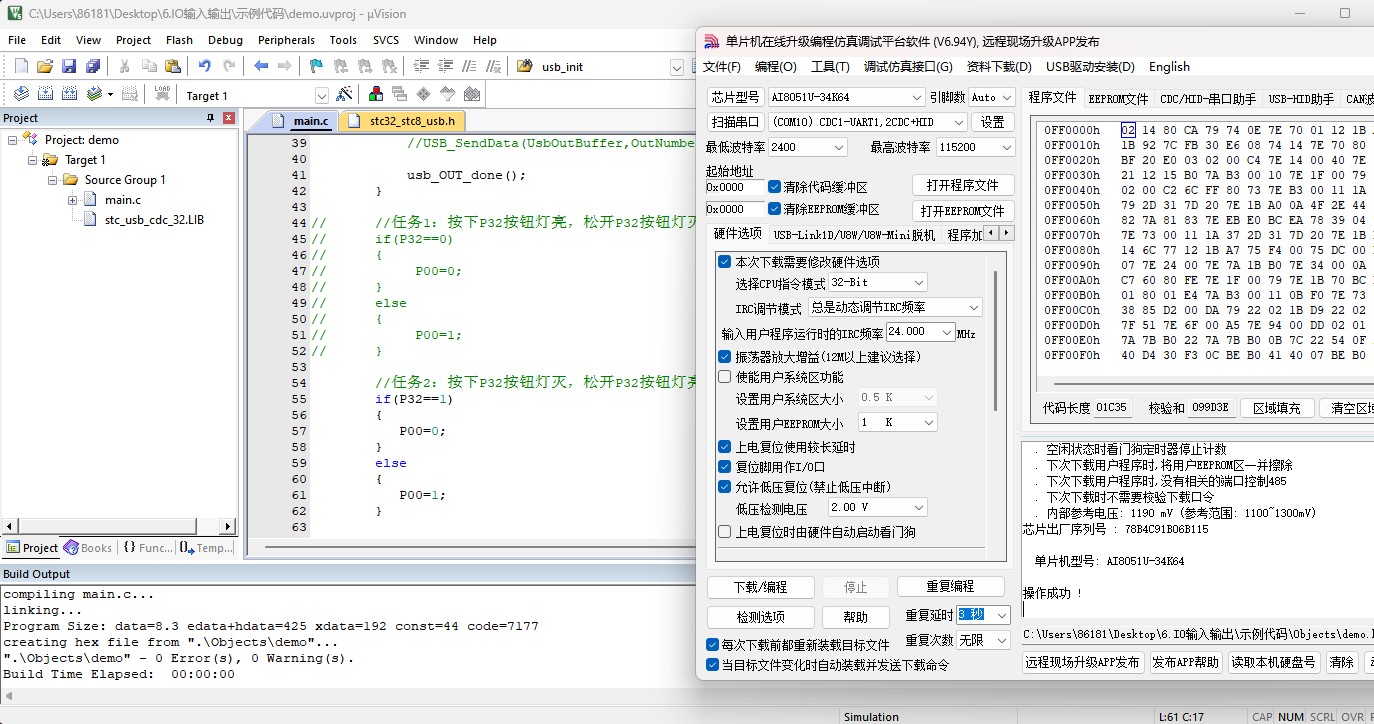Image resolution: width=1374 pixels, height=724 pixels.
Task: Click the Batch Build icon
Action: tap(96, 94)
